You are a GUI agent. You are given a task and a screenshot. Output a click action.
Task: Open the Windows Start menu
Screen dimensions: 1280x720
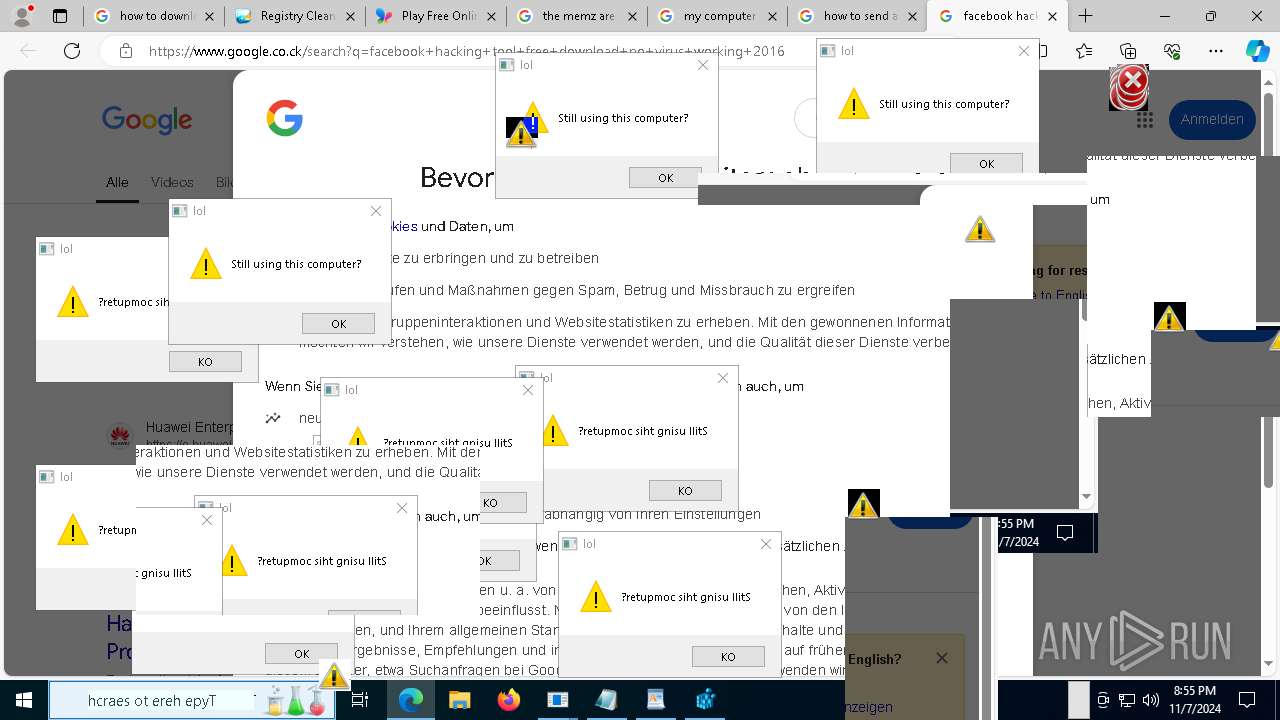coord(23,700)
